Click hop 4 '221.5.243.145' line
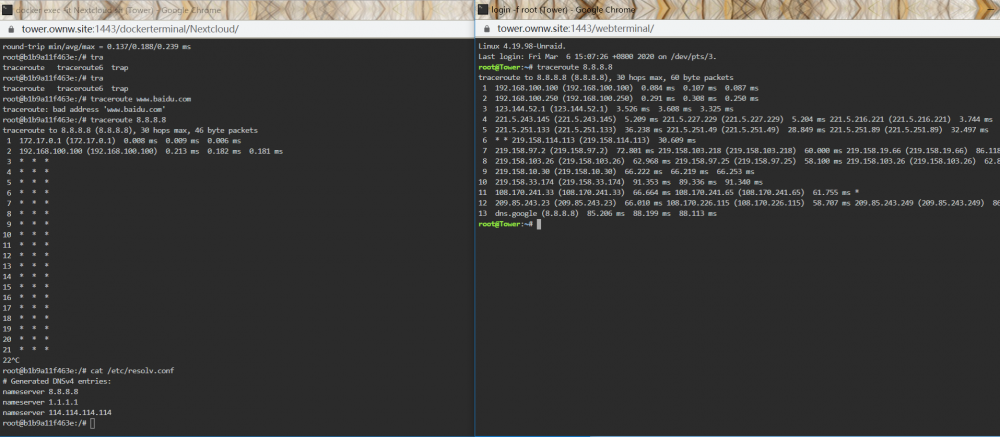 pyautogui.click(x=735, y=119)
